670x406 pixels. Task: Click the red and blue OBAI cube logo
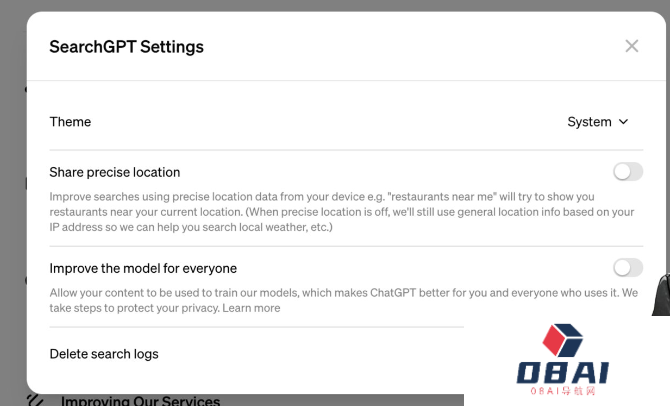pos(562,340)
